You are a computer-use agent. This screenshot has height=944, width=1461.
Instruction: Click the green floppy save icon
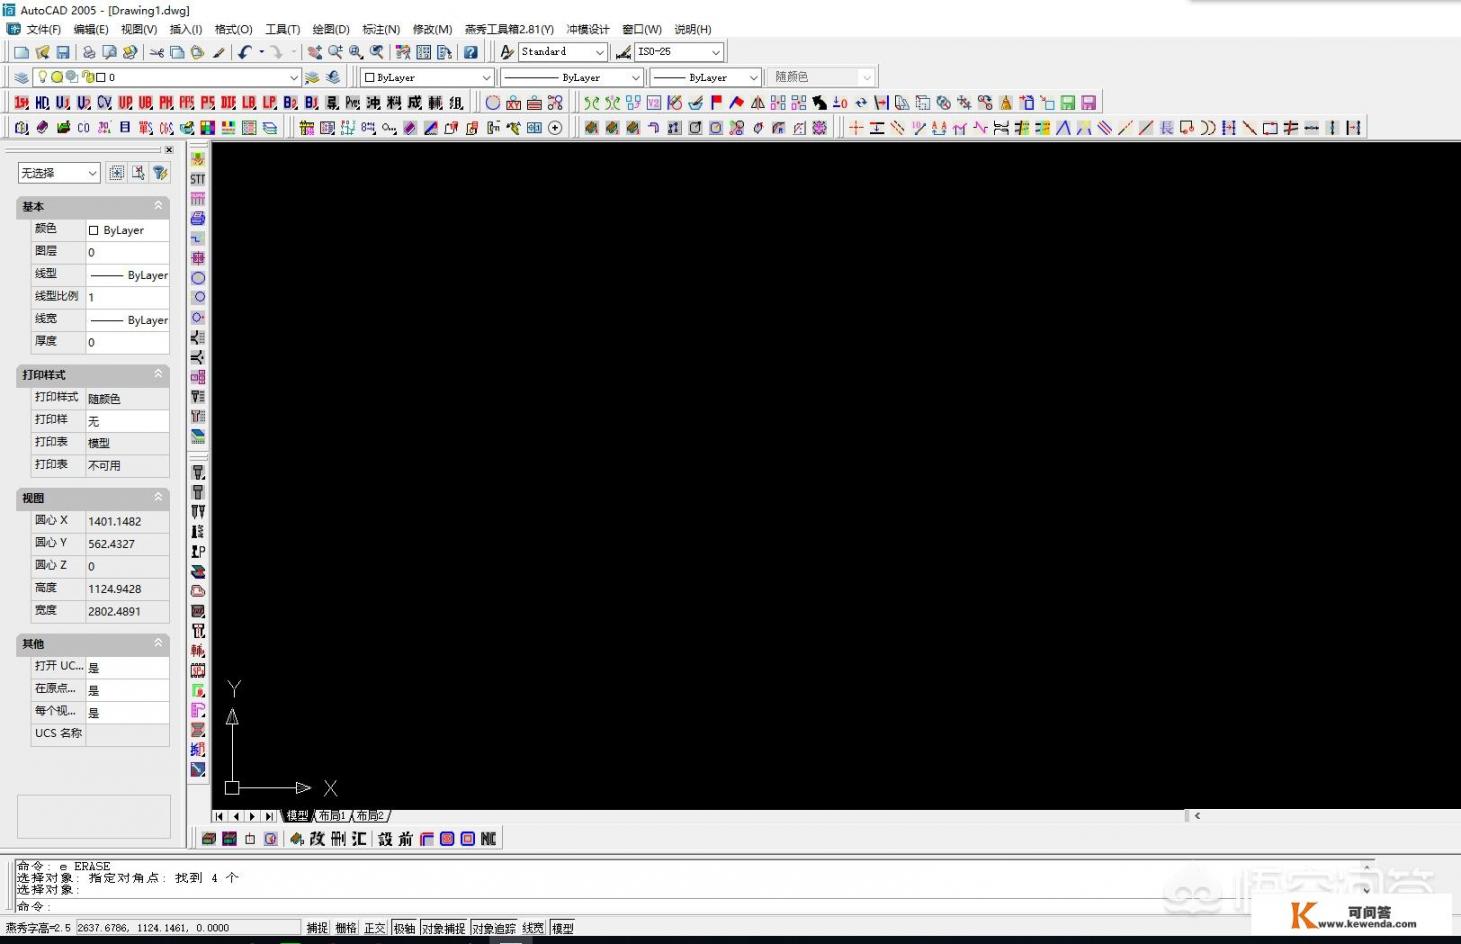pos(1067,103)
